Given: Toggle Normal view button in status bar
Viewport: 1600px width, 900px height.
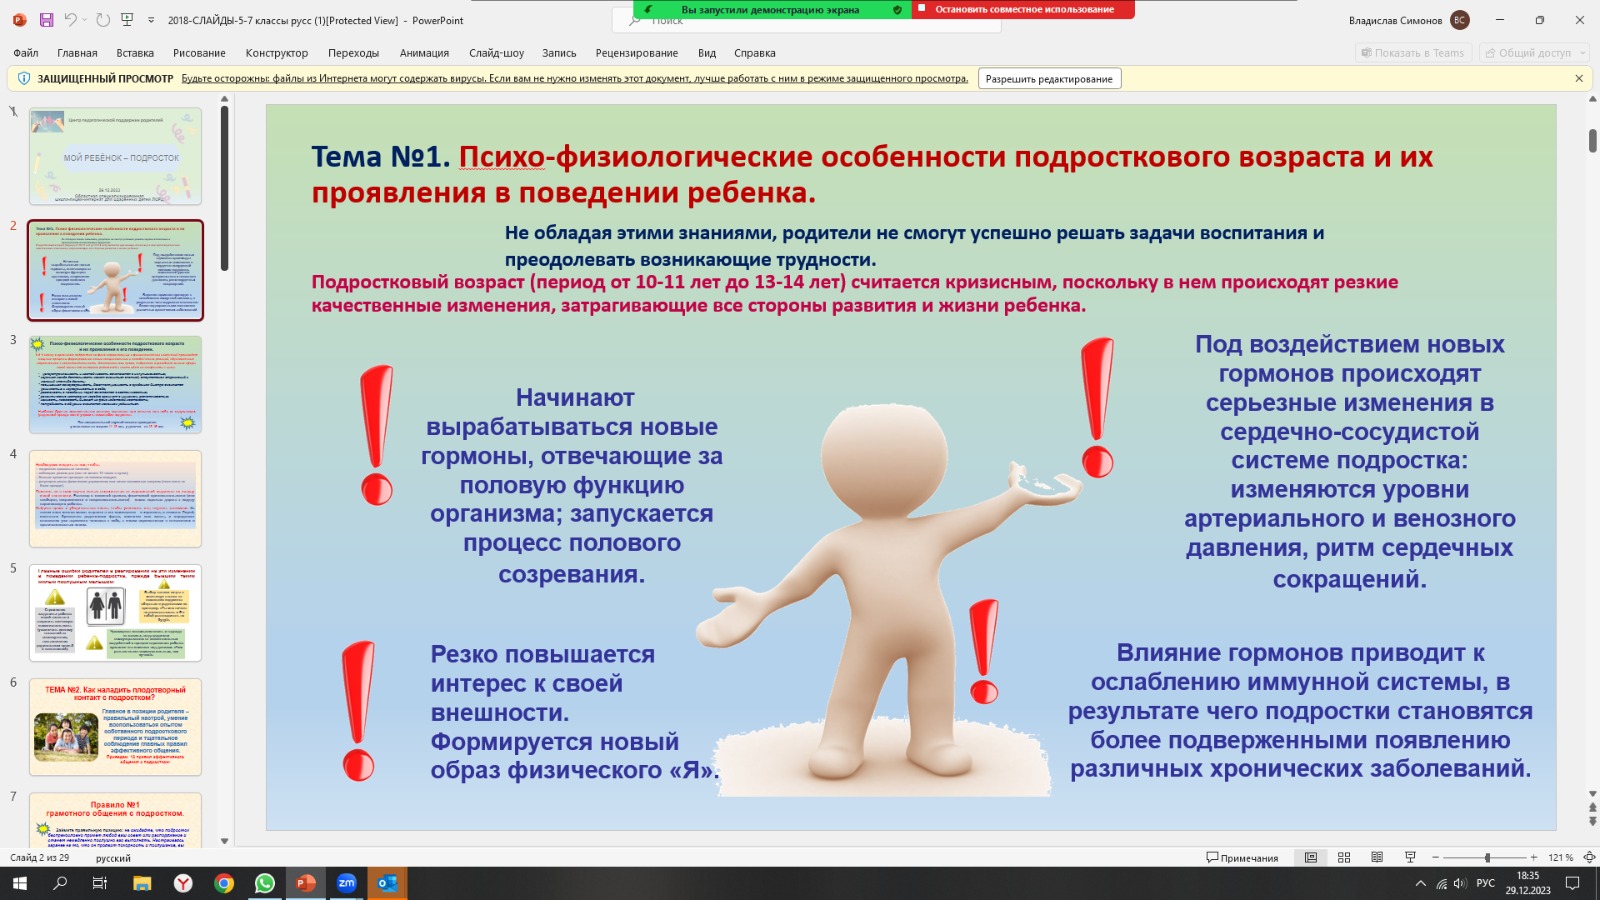Looking at the screenshot, I should 1311,858.
